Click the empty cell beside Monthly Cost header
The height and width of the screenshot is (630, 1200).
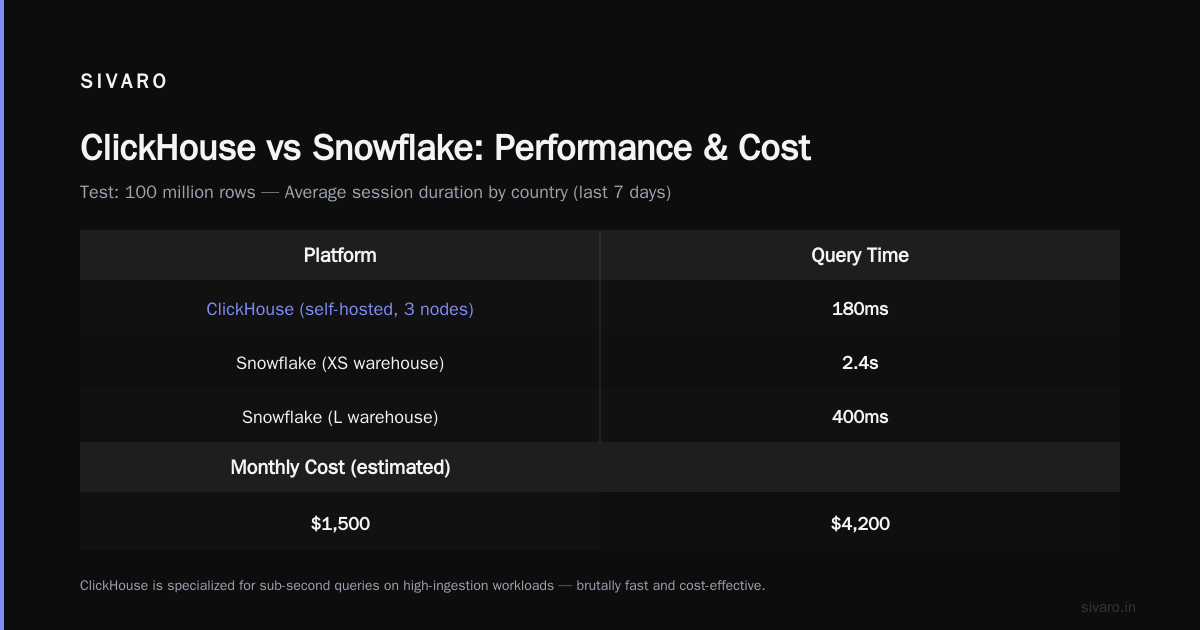tap(860, 467)
